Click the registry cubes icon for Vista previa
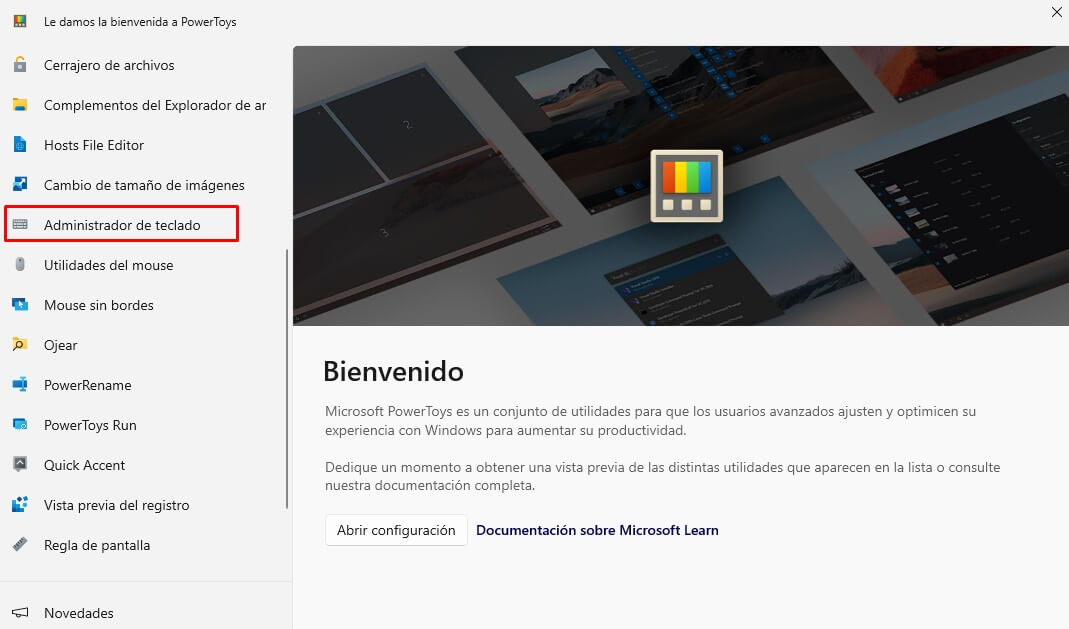The height and width of the screenshot is (629, 1069). 20,504
